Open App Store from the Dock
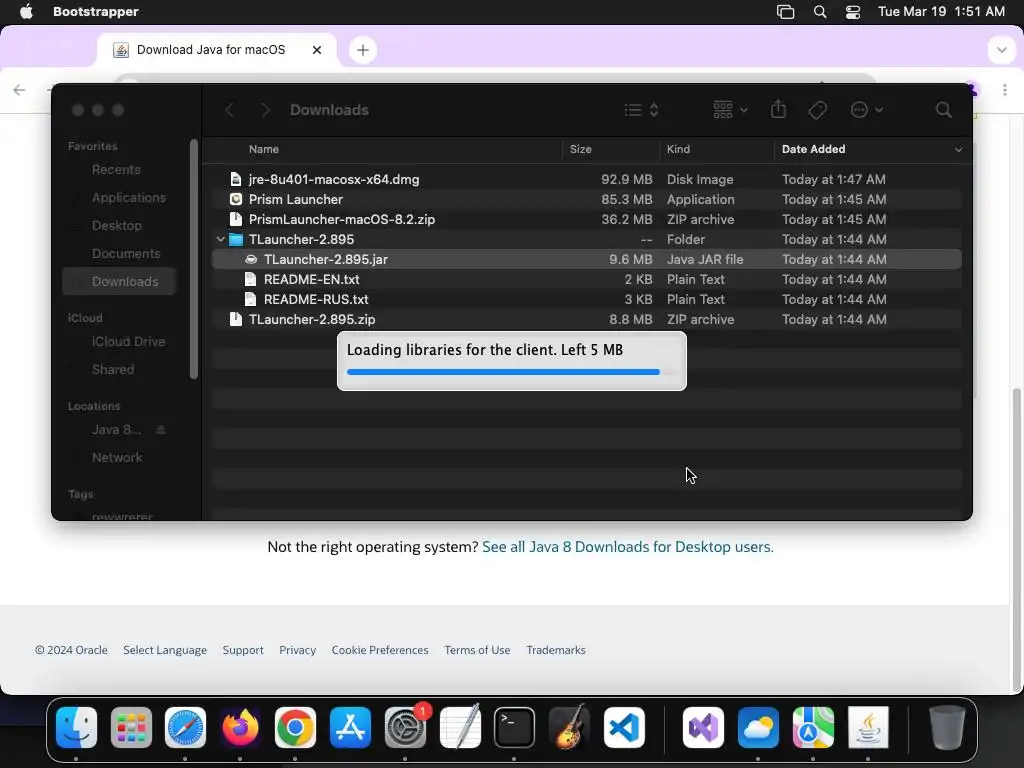Image resolution: width=1024 pixels, height=768 pixels. click(350, 727)
